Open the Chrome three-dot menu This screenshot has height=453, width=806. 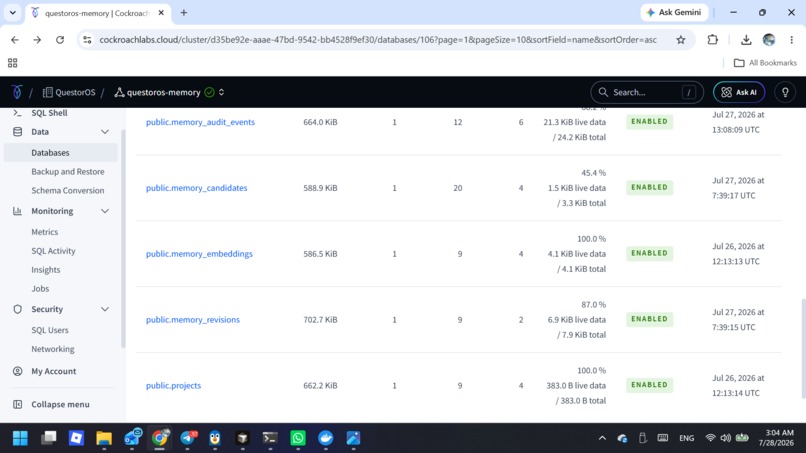click(x=792, y=40)
